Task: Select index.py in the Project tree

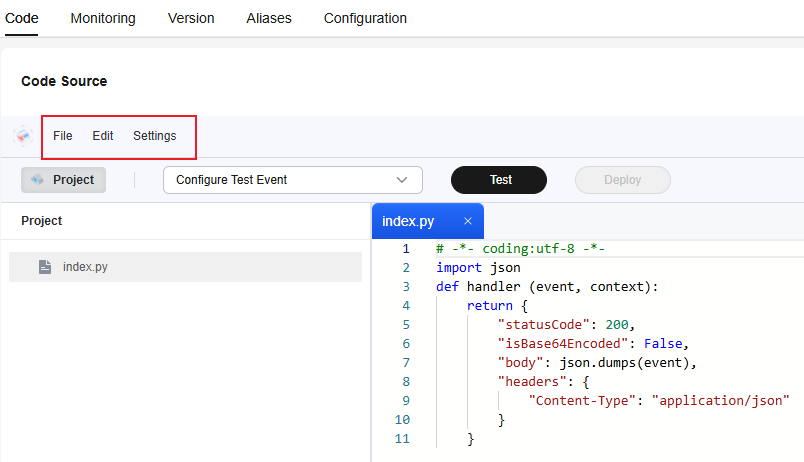Action: tap(186, 267)
